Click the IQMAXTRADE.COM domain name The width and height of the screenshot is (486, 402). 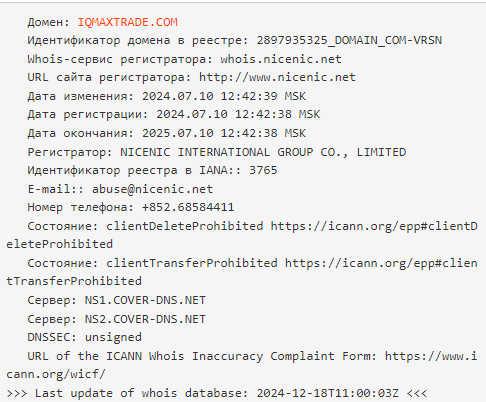127,22
